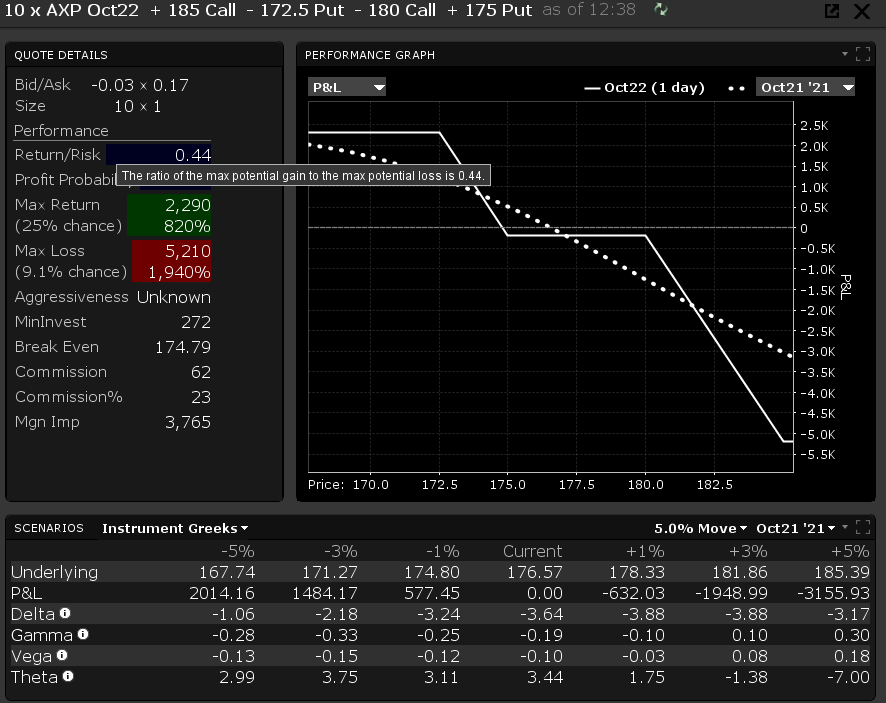Click the Current column header

[x=533, y=551]
